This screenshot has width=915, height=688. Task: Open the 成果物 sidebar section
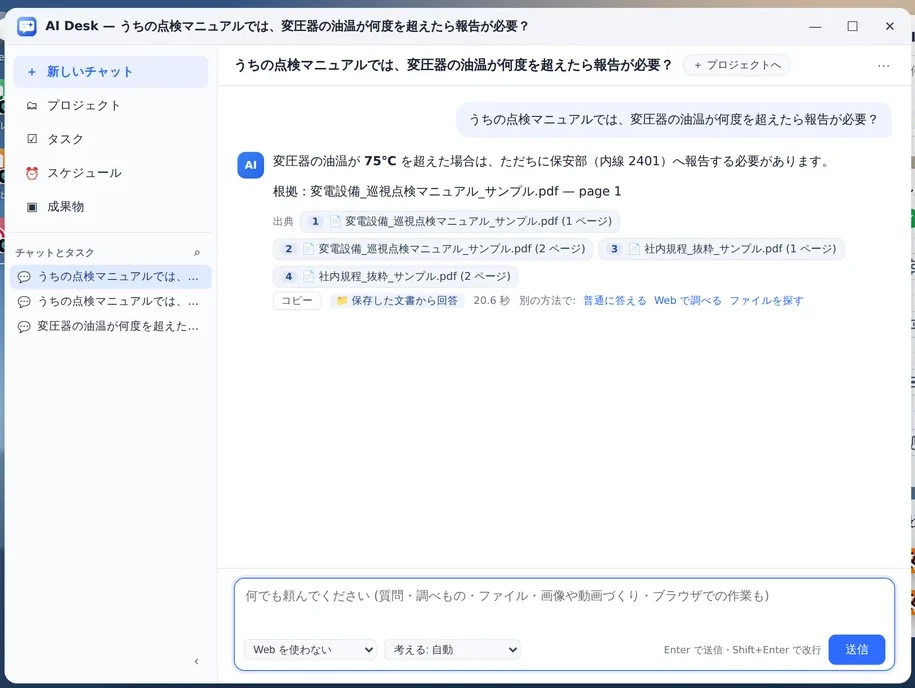110,207
